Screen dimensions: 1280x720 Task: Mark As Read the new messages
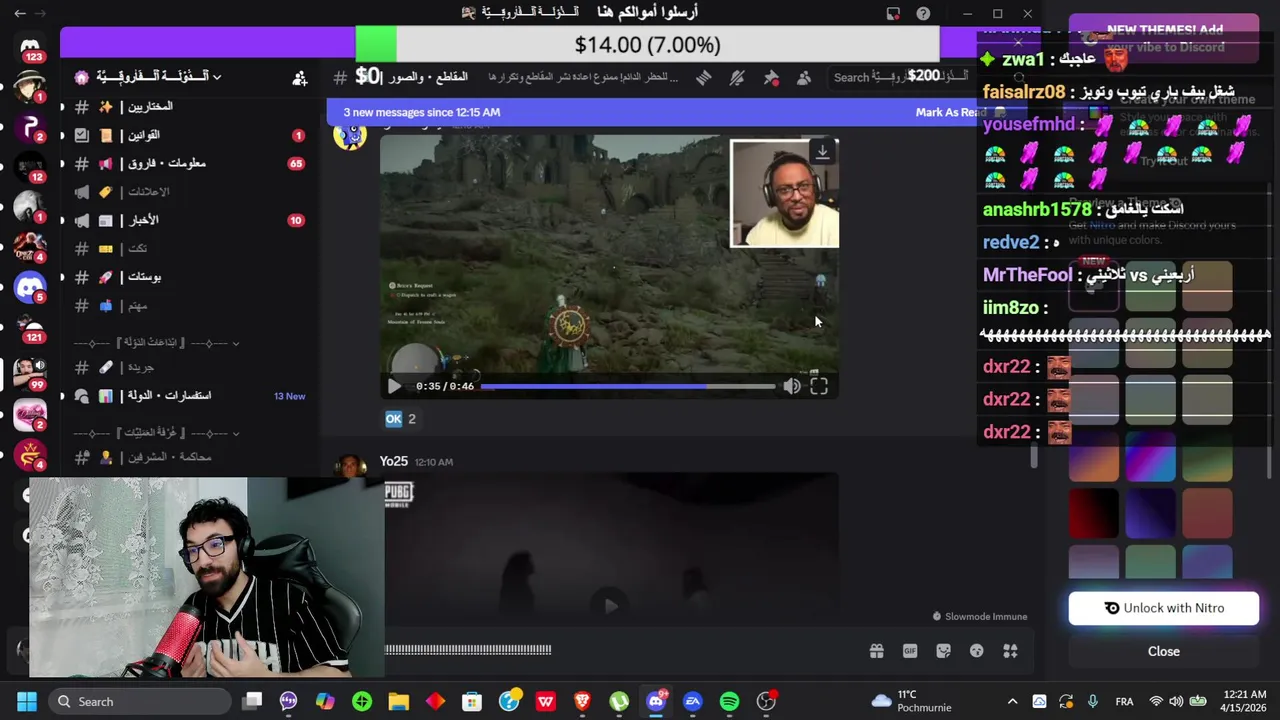[948, 112]
